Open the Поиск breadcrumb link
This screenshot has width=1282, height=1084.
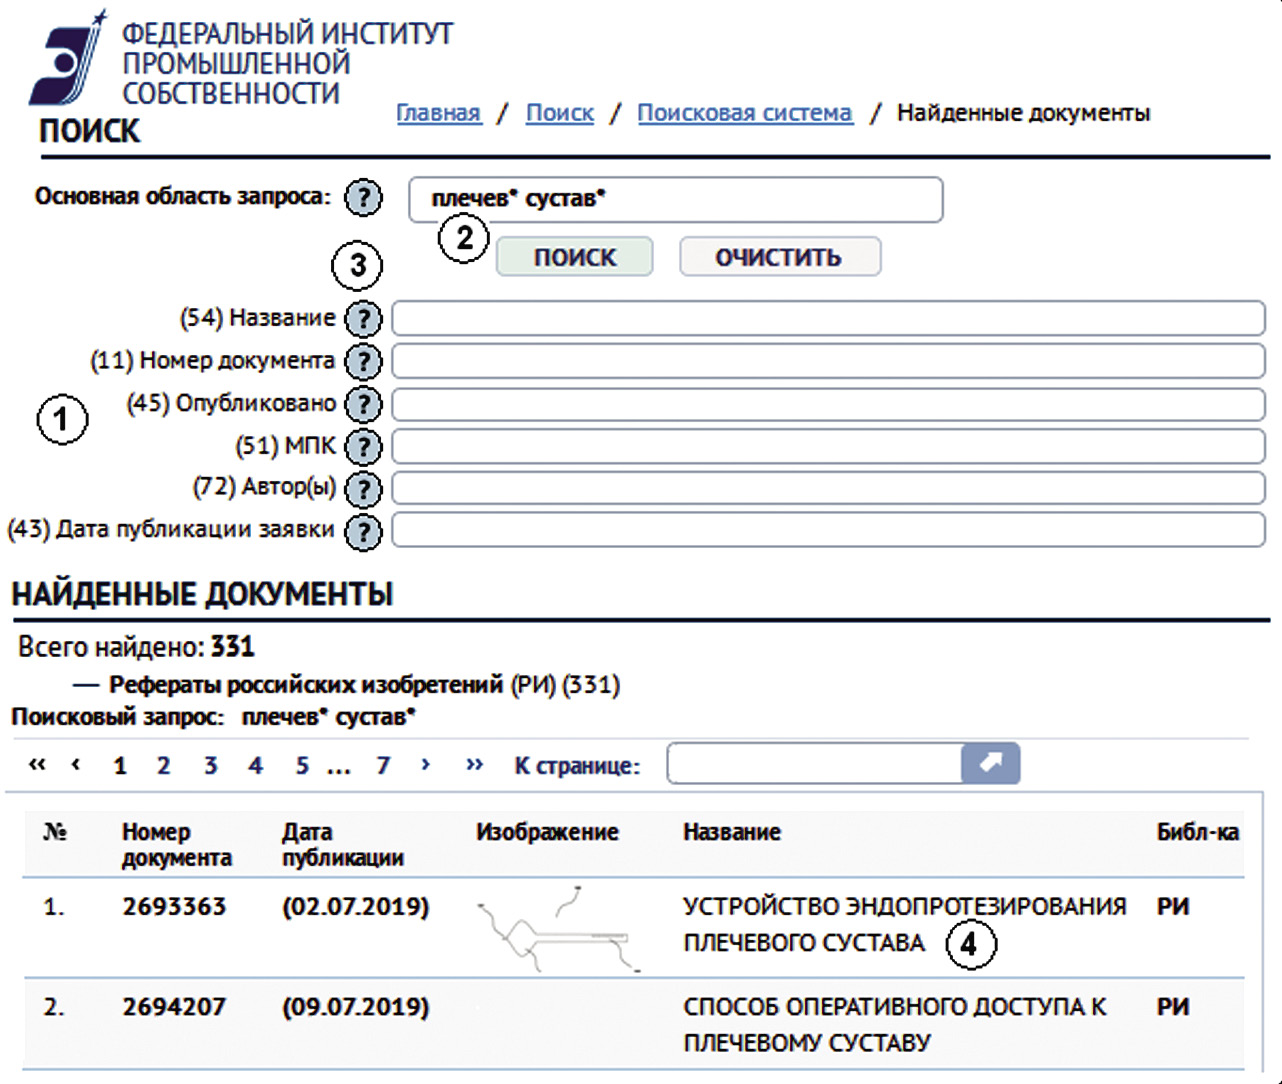click(x=559, y=113)
